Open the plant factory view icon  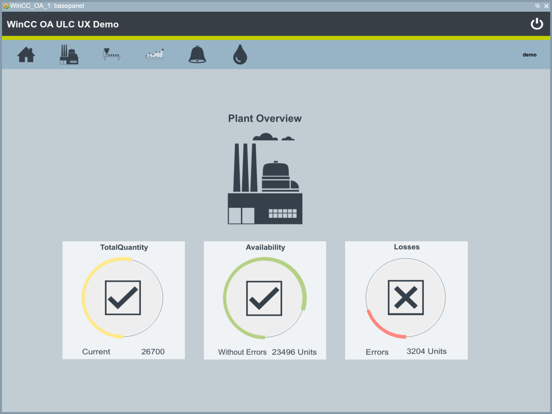point(69,55)
